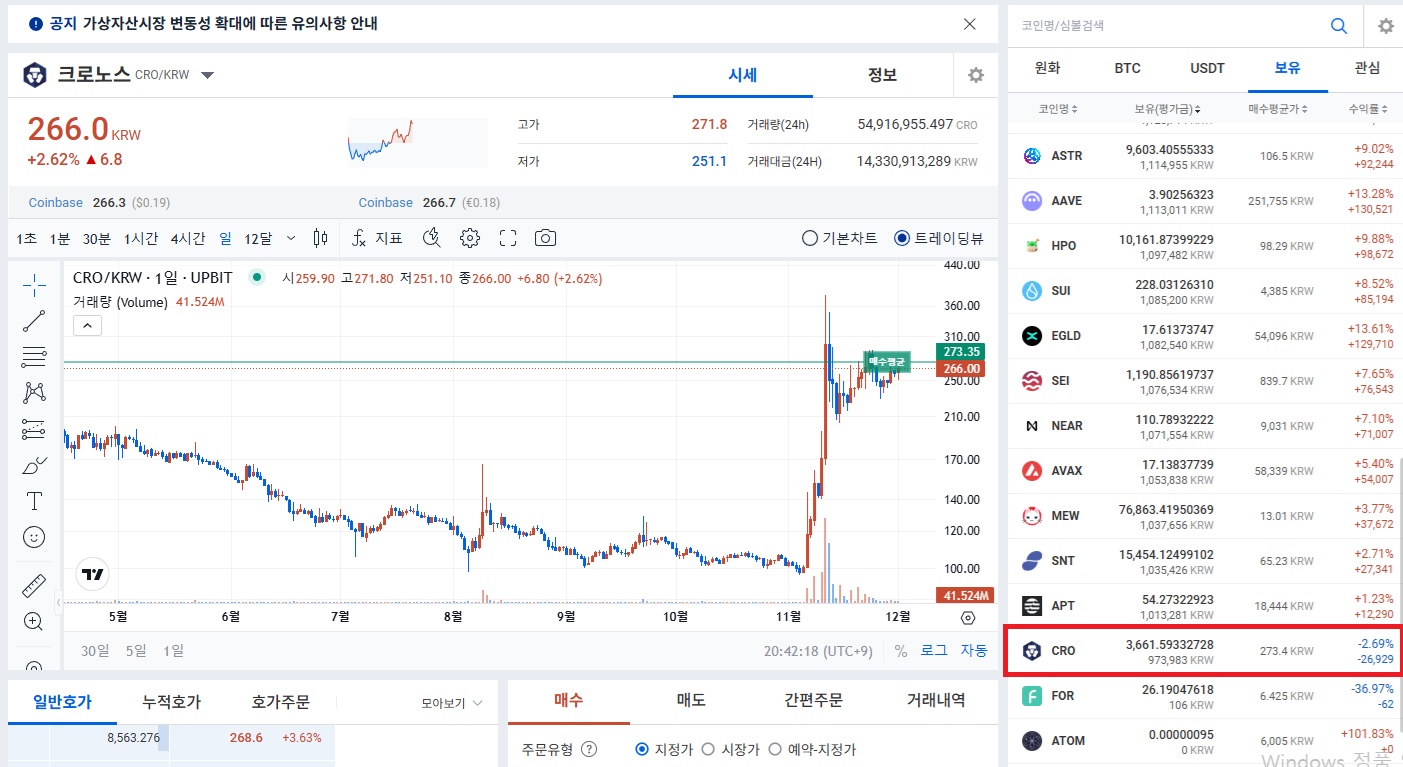Viewport: 1403px width, 767px height.
Task: Open the BTC market tab
Action: point(1127,68)
